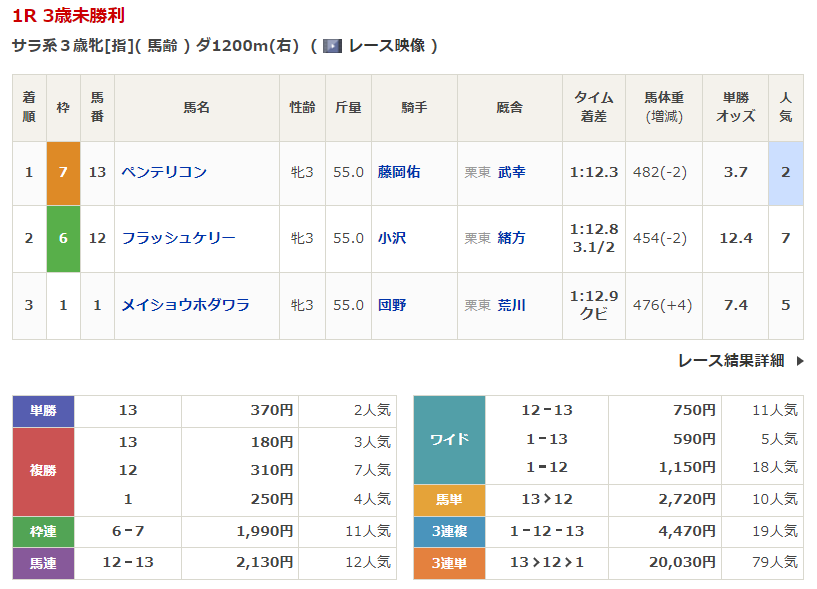The image size is (817, 589).
Task: Click the highlighted popularity rank 2 cell
Action: (785, 172)
